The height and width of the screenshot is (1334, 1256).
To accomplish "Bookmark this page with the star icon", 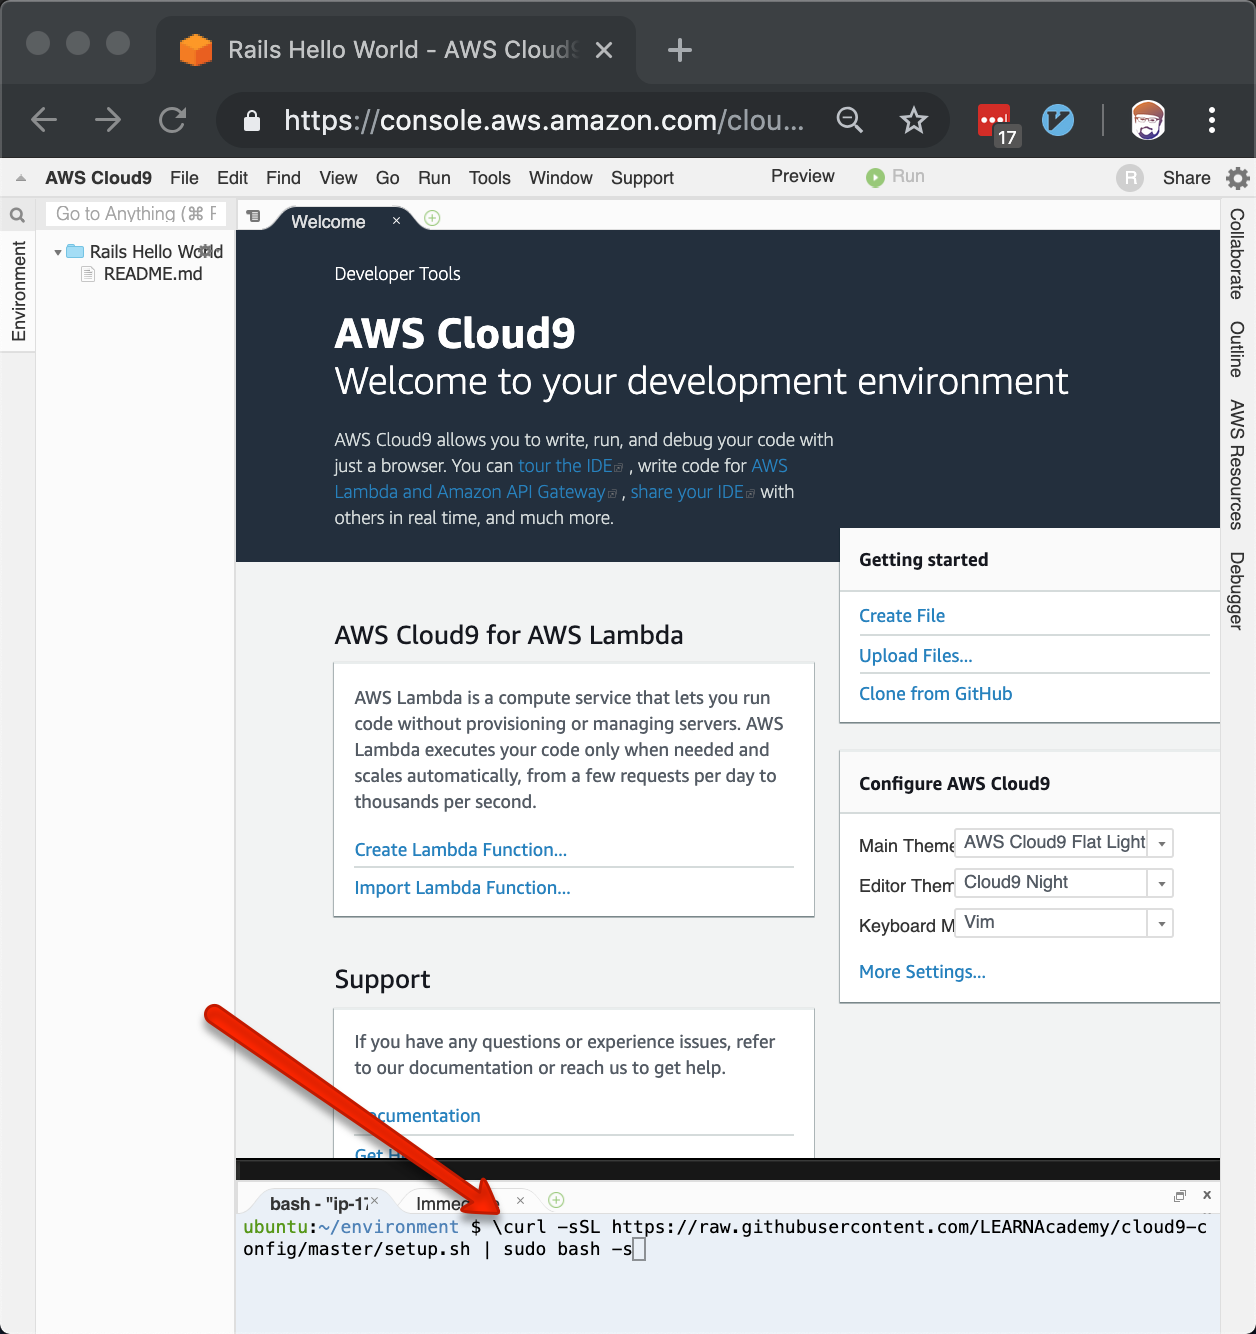I will click(x=913, y=120).
